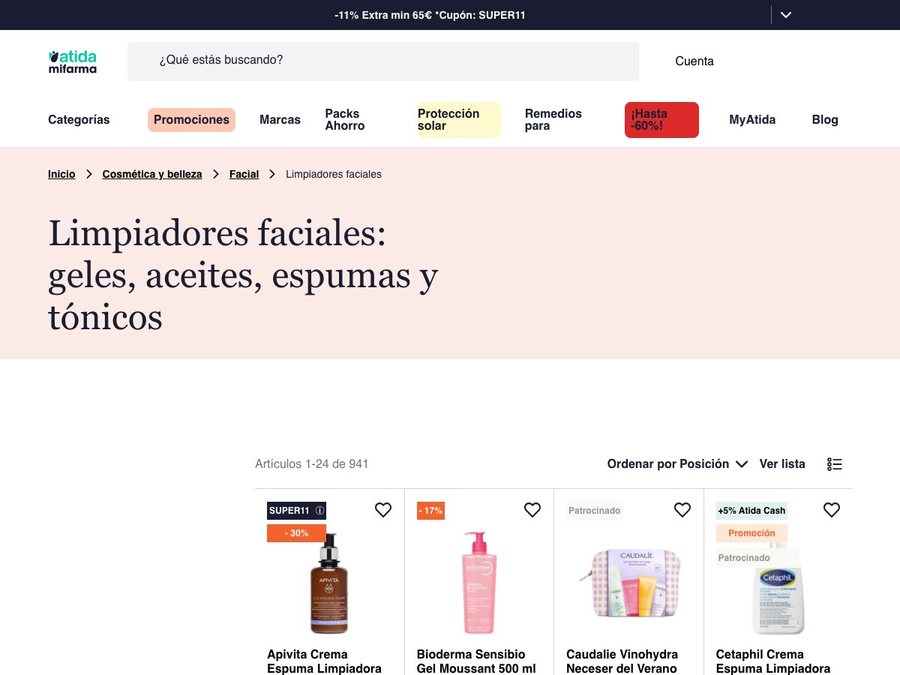Open the Bioderma Sensibio pink bottle image

pyautogui.click(x=479, y=582)
